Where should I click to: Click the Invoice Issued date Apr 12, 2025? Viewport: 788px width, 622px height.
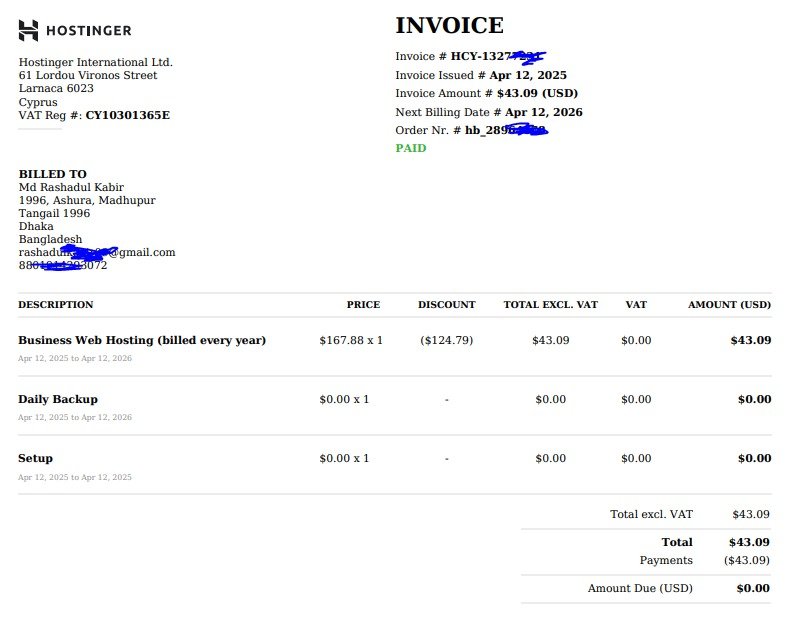pyautogui.click(x=528, y=75)
